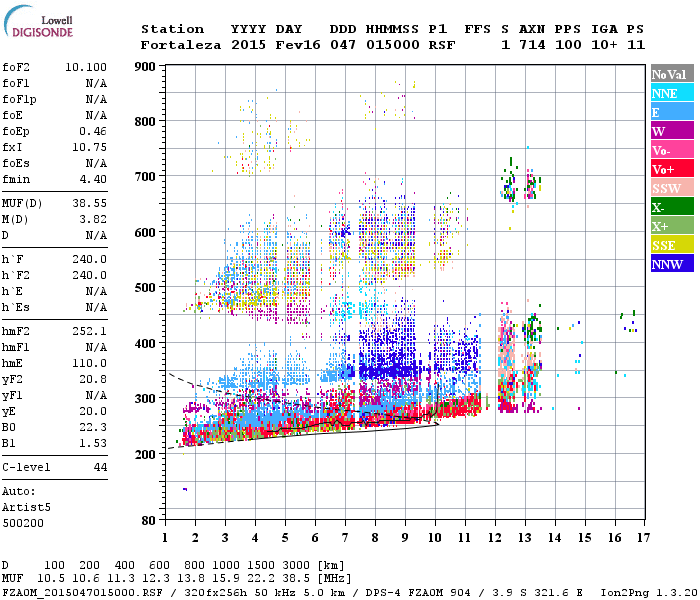Viewport: 700px width, 600px height.
Task: Click the B0 value 22.3
Action: [93, 428]
